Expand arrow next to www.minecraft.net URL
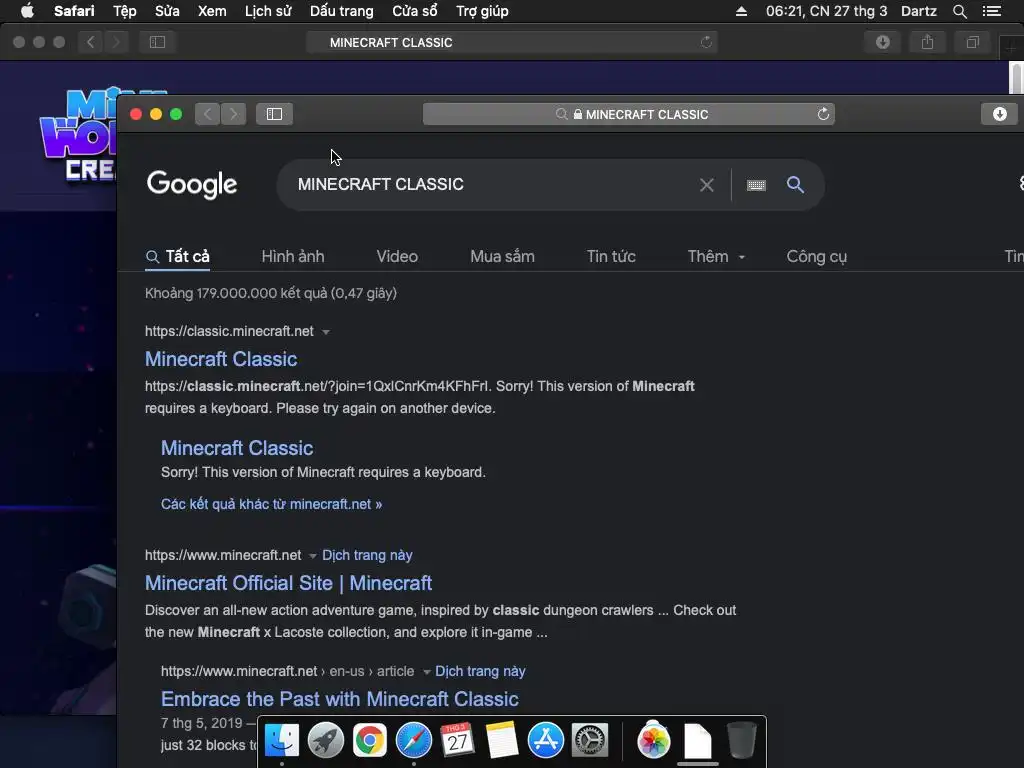 (x=312, y=556)
